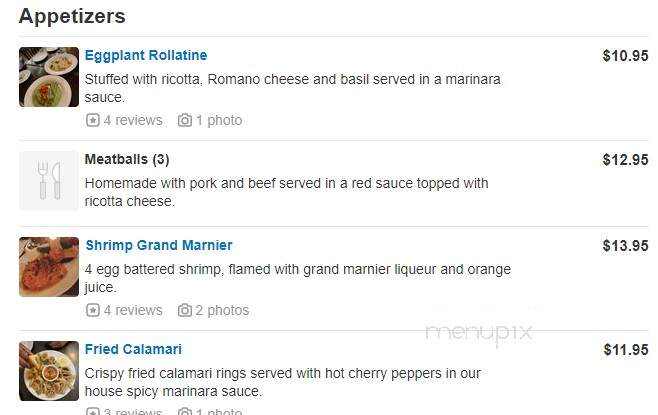
Task: Click the Fried Calamari dish thumbnail
Action: (x=49, y=371)
